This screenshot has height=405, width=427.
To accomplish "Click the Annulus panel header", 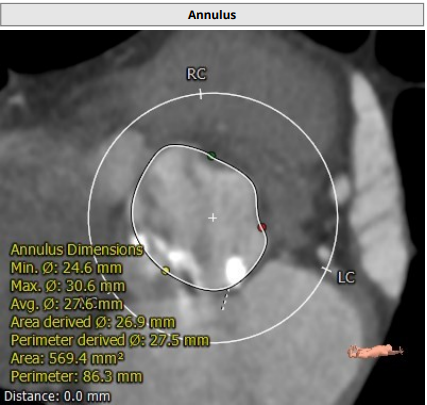I will coord(212,15).
